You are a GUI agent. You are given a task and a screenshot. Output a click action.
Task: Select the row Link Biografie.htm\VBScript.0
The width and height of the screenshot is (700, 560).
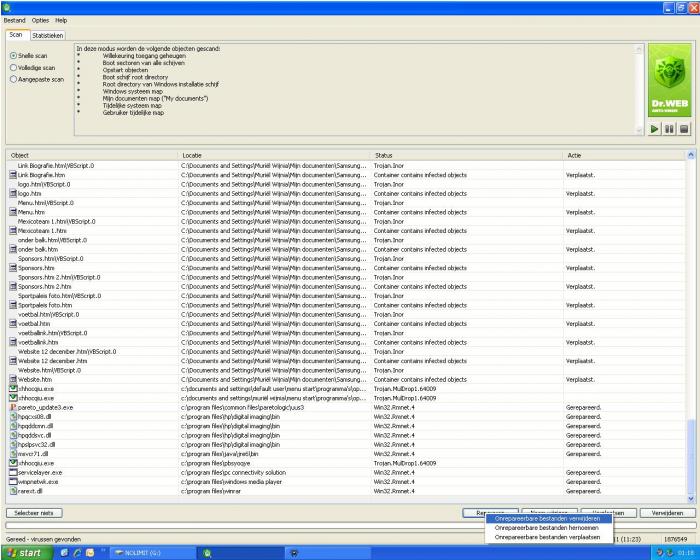click(x=346, y=166)
